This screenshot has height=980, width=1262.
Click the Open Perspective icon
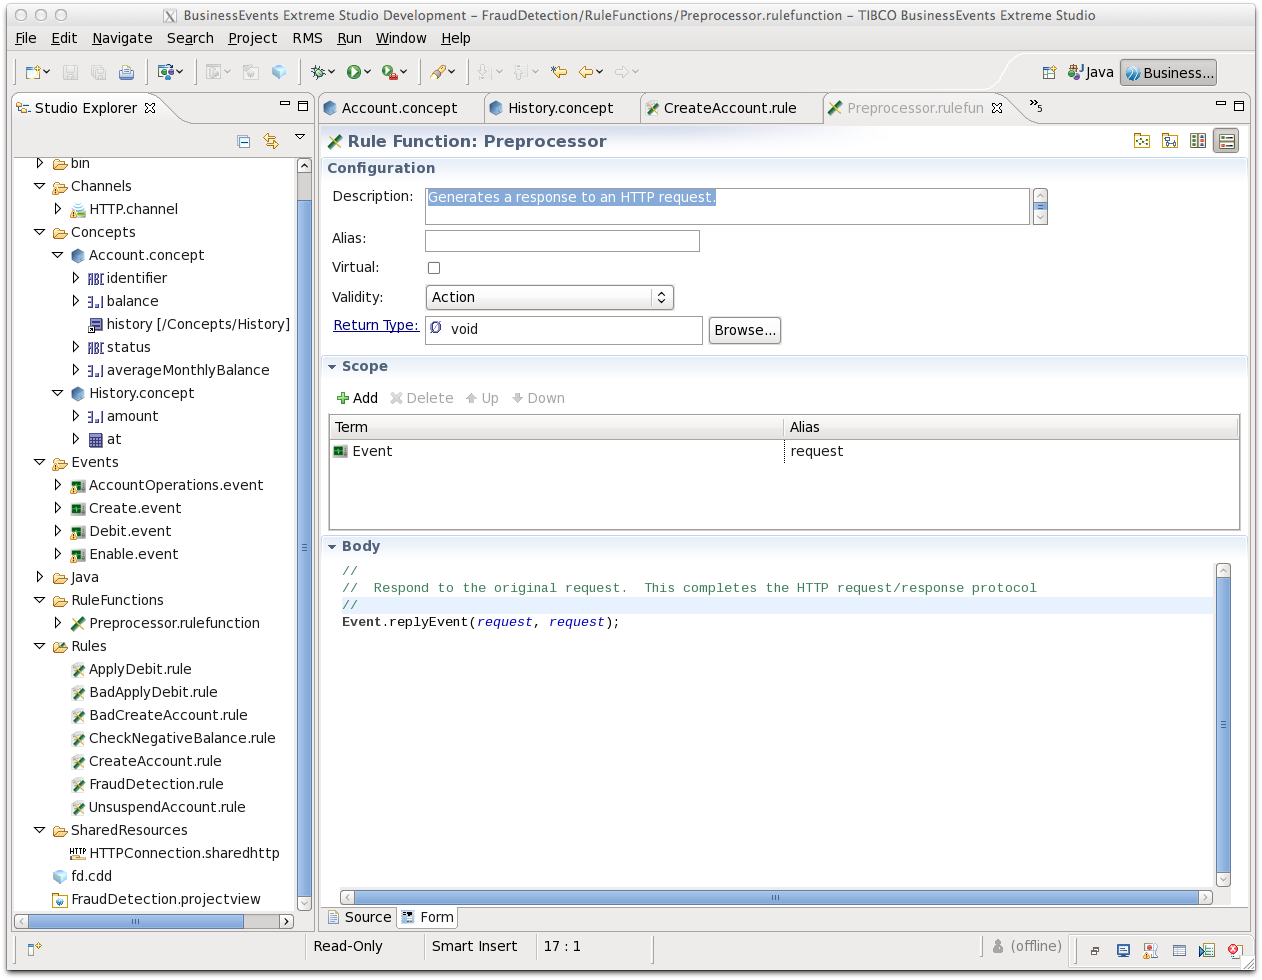[1049, 72]
